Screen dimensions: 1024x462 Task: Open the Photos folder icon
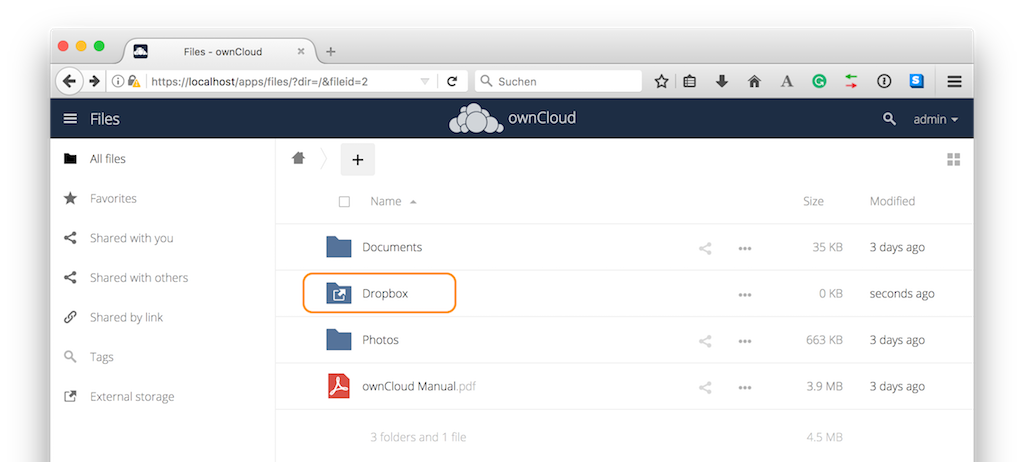338,340
